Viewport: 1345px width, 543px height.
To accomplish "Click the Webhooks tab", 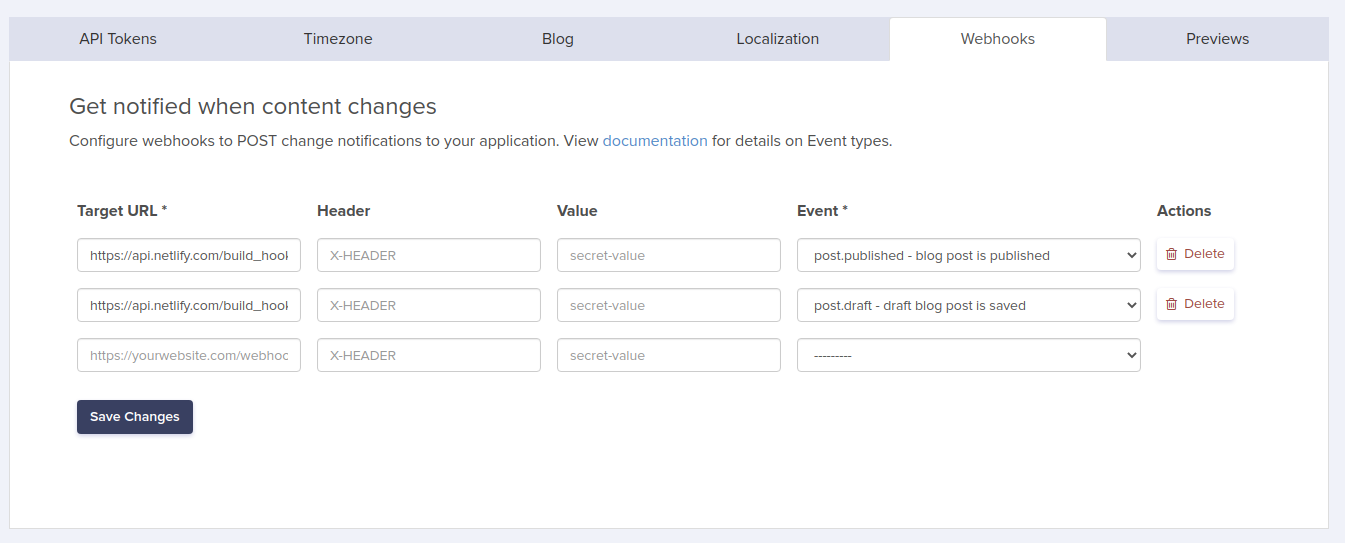I will pyautogui.click(x=997, y=39).
